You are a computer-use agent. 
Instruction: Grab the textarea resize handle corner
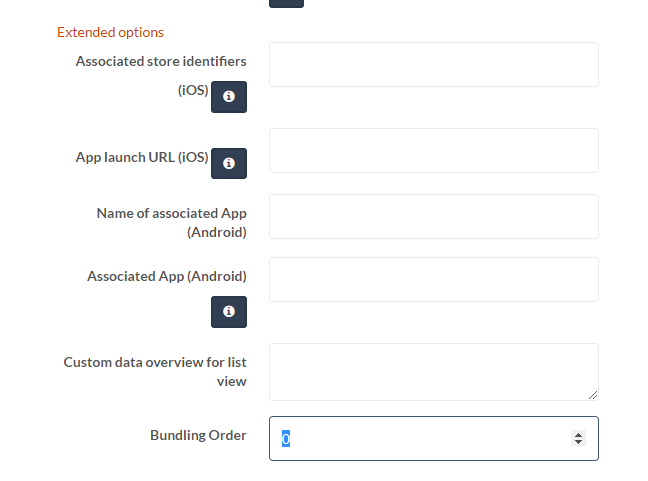click(593, 395)
